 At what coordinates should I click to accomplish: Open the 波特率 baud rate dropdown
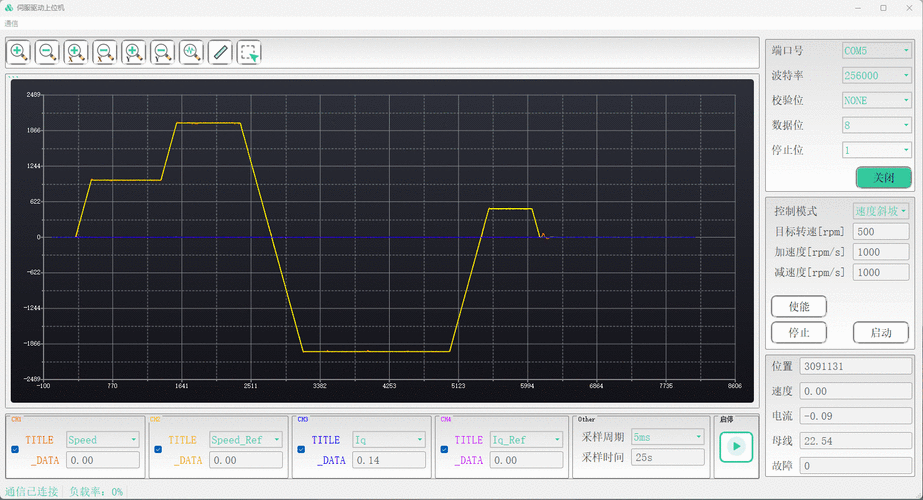coord(876,75)
